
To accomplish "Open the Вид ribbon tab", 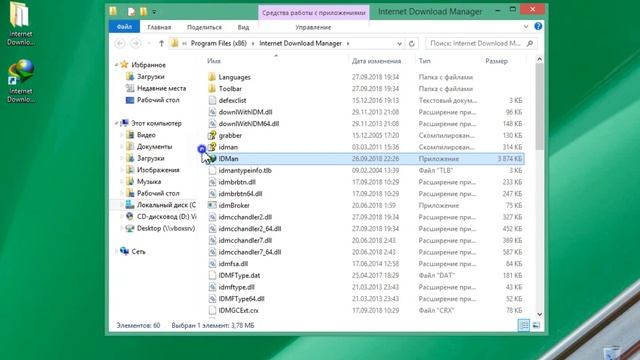I will coord(243,27).
